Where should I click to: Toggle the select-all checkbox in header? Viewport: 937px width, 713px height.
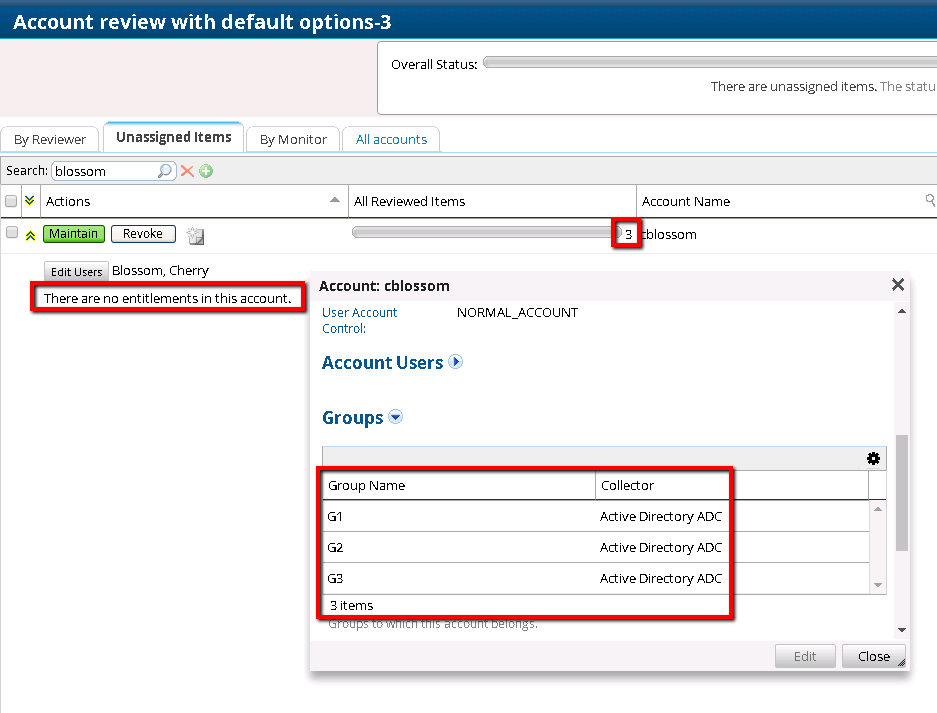tap(11, 201)
